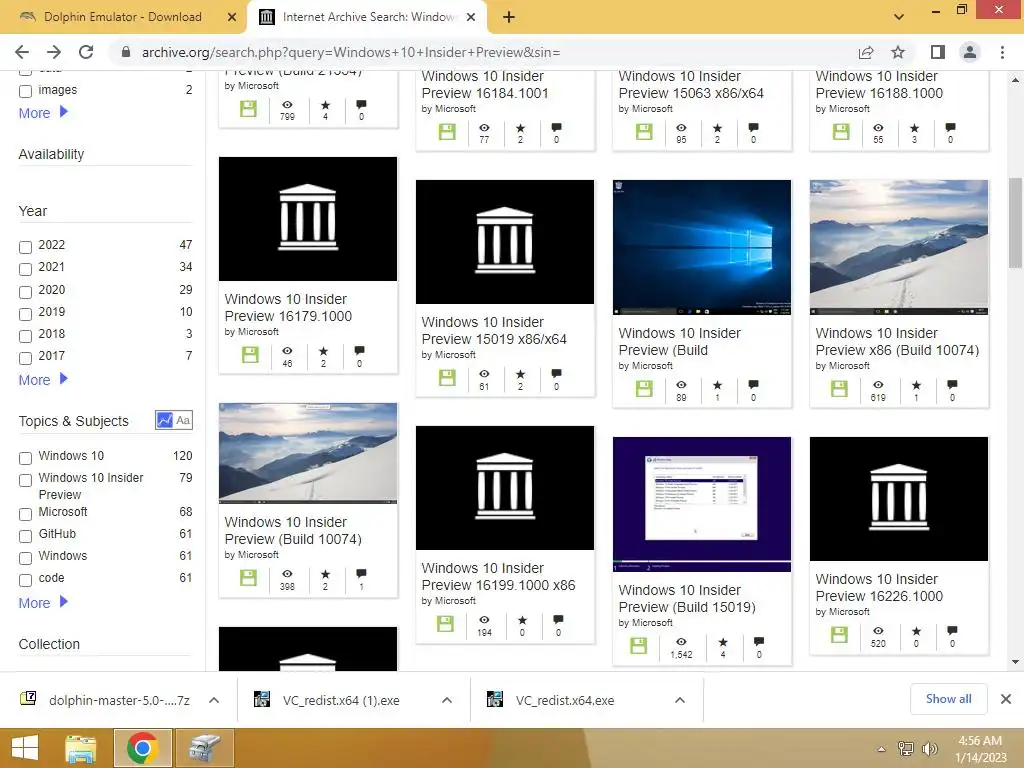1024x768 pixels.
Task: Switch topics sorting to count chart icon
Action: click(x=165, y=420)
